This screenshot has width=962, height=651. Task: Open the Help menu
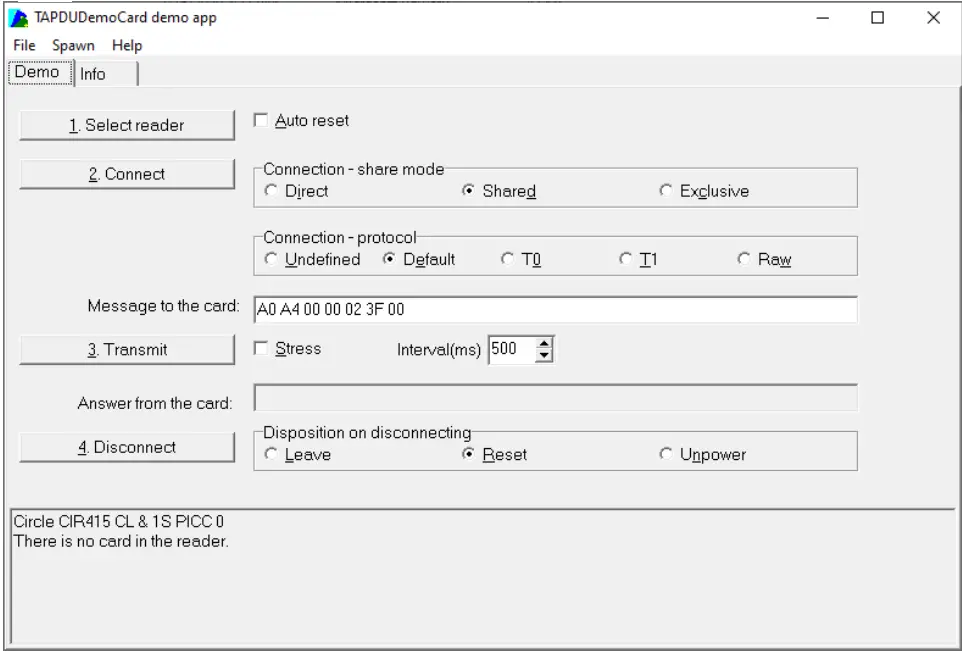tap(127, 46)
